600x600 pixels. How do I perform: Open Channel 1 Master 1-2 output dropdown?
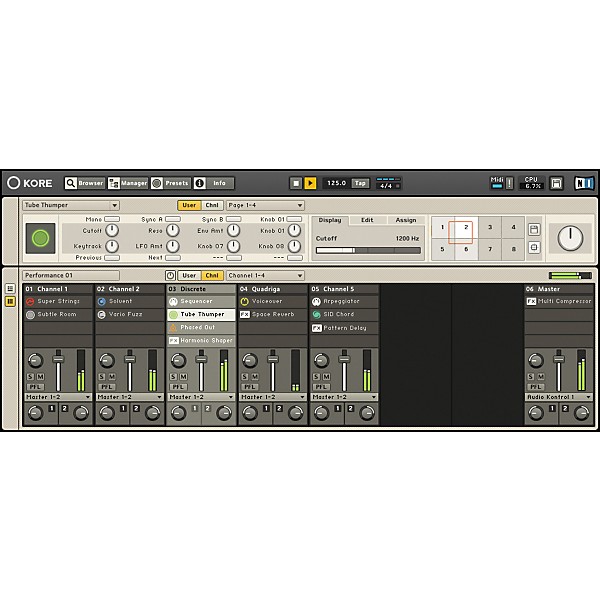(x=58, y=397)
